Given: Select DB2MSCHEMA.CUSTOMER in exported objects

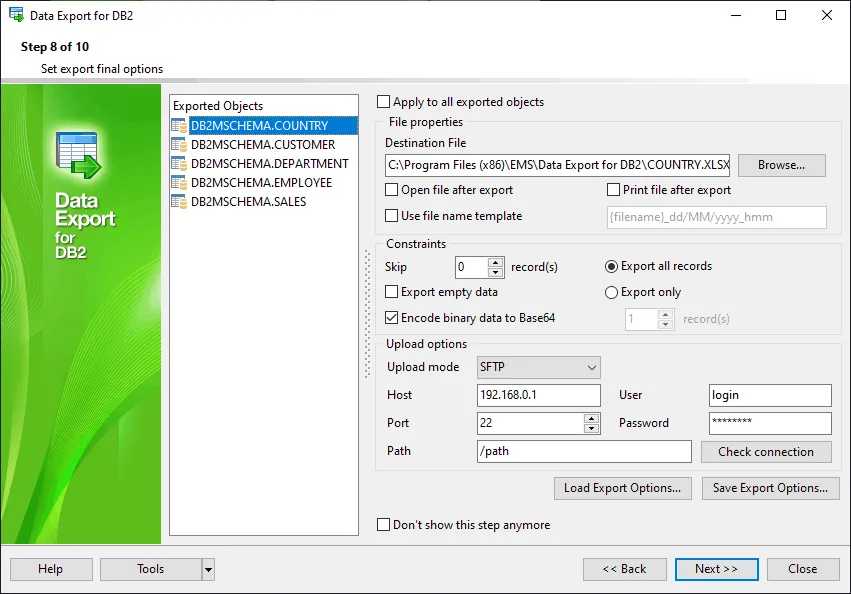Looking at the screenshot, I should click(263, 145).
